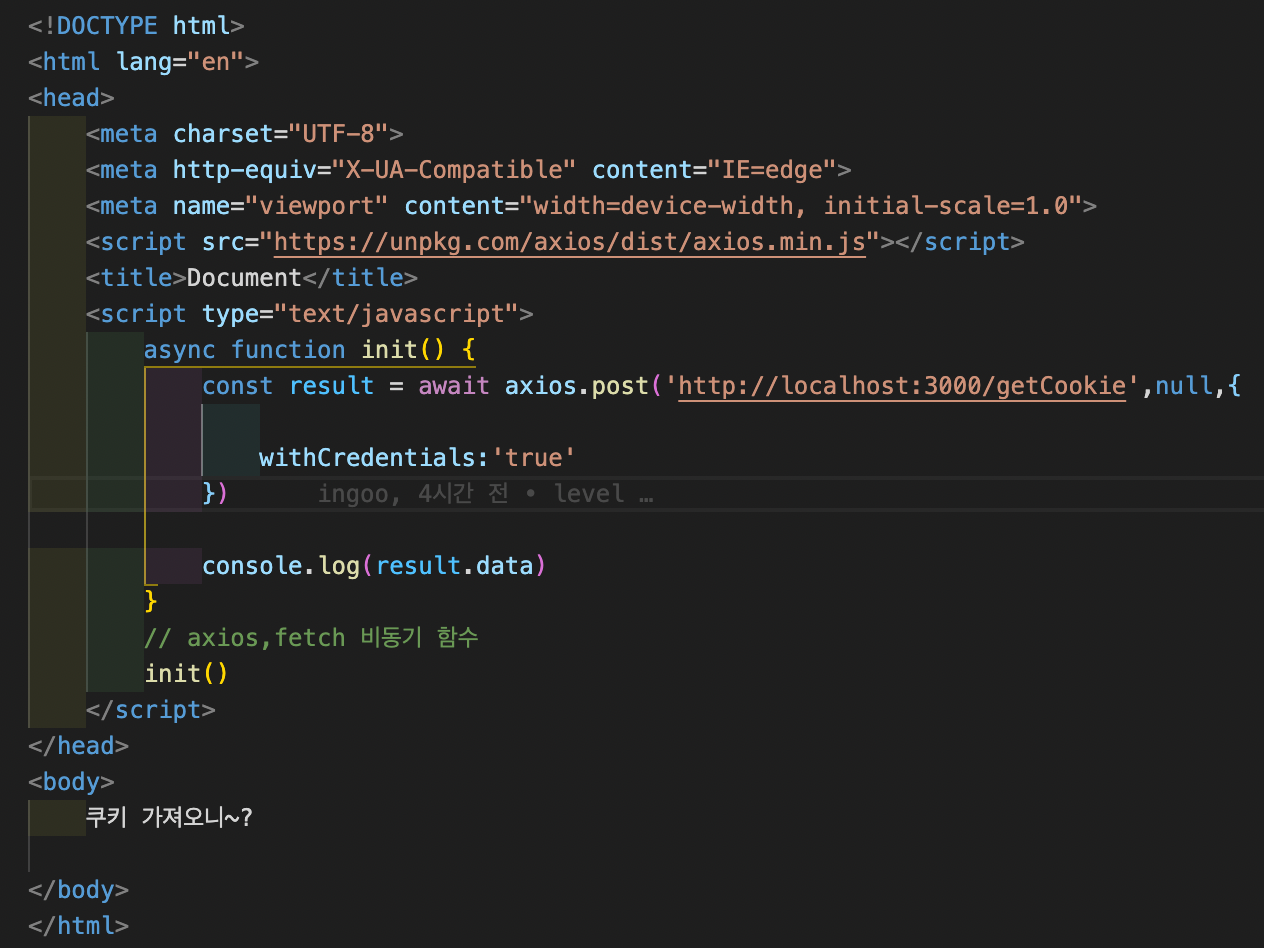
Task: Click the init() function call at the bottom
Action: pos(185,673)
